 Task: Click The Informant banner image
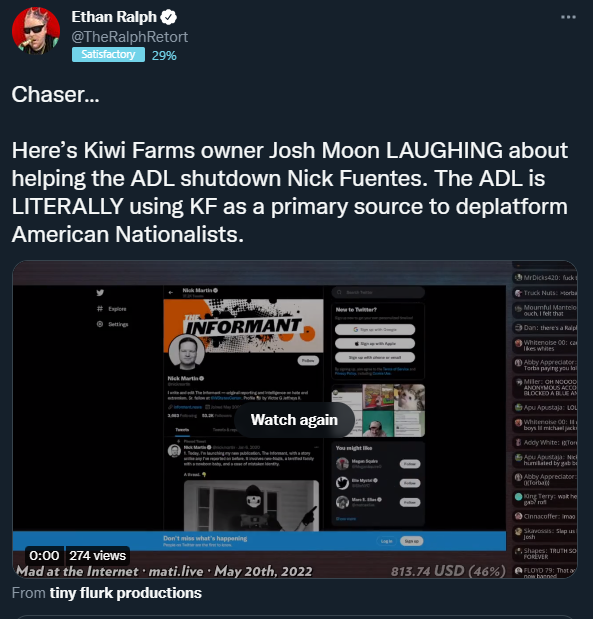(x=244, y=326)
